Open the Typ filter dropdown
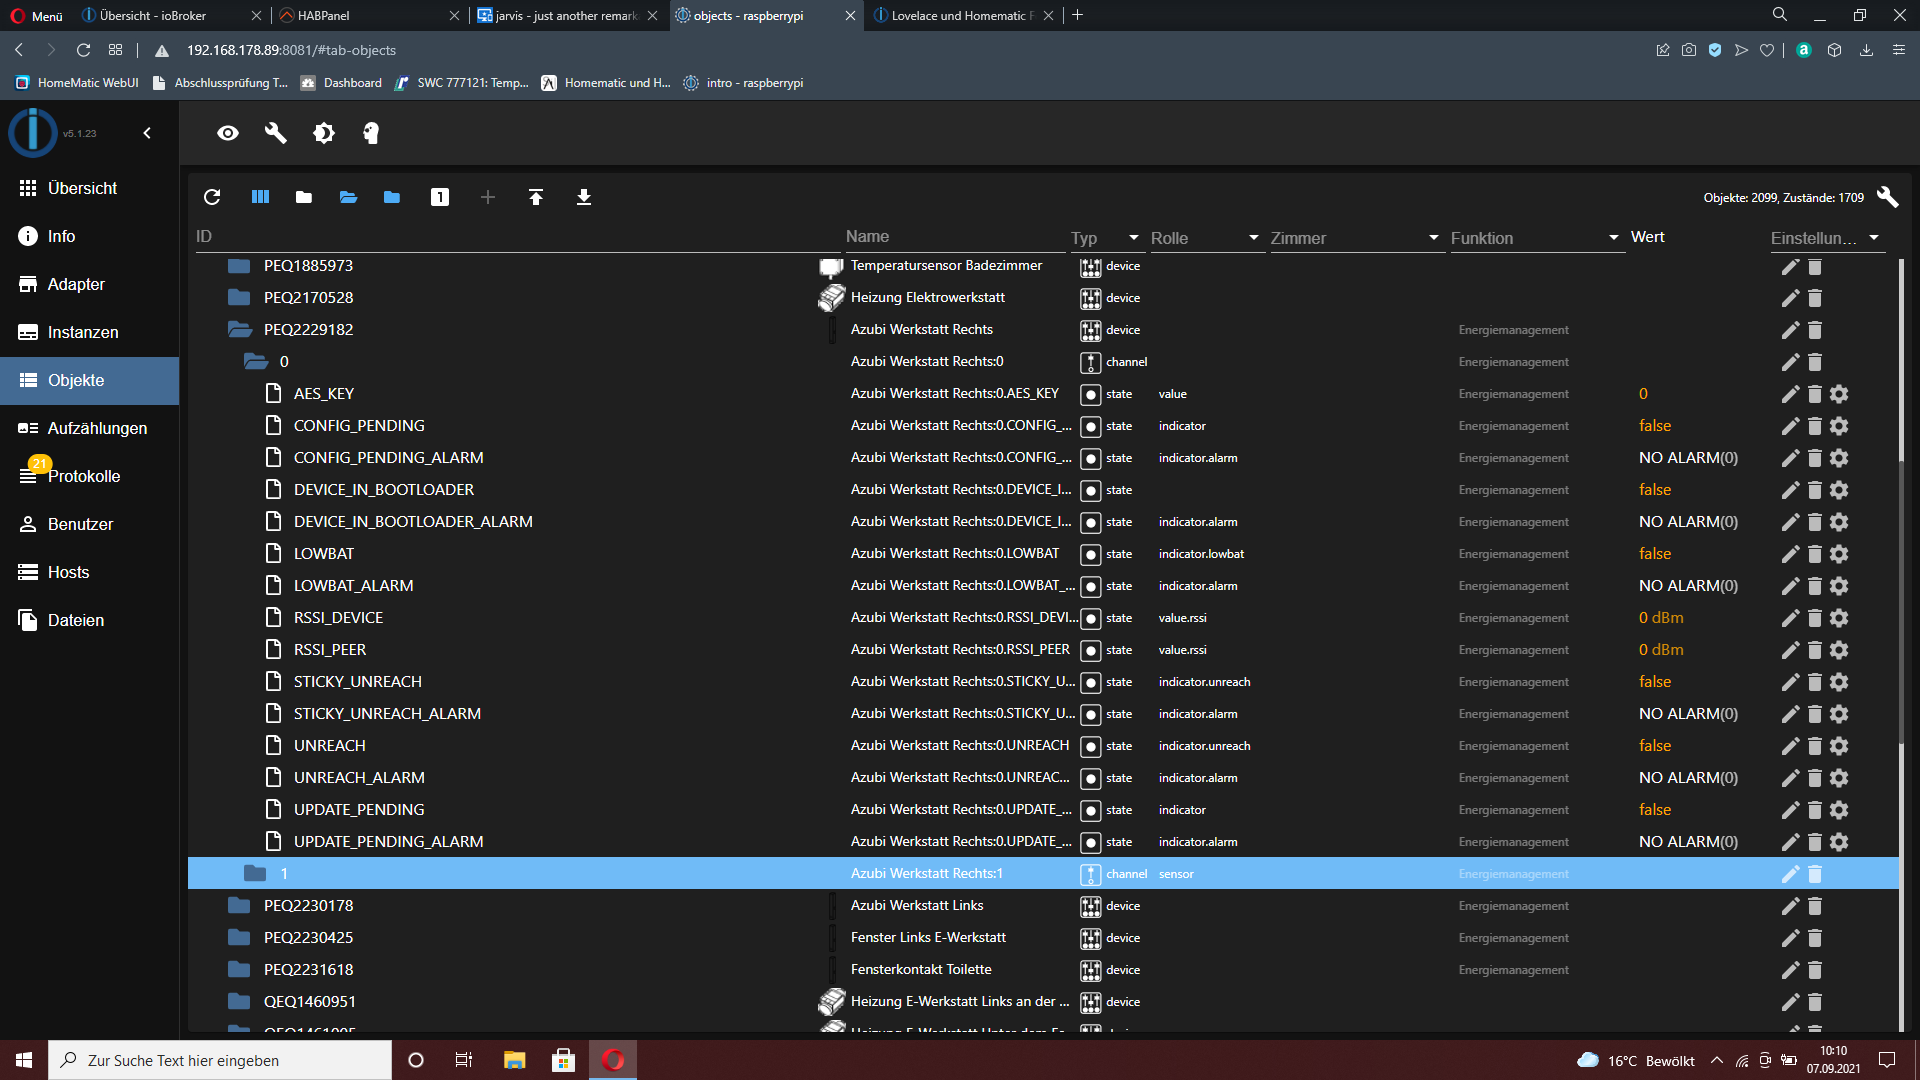 (x=1133, y=238)
